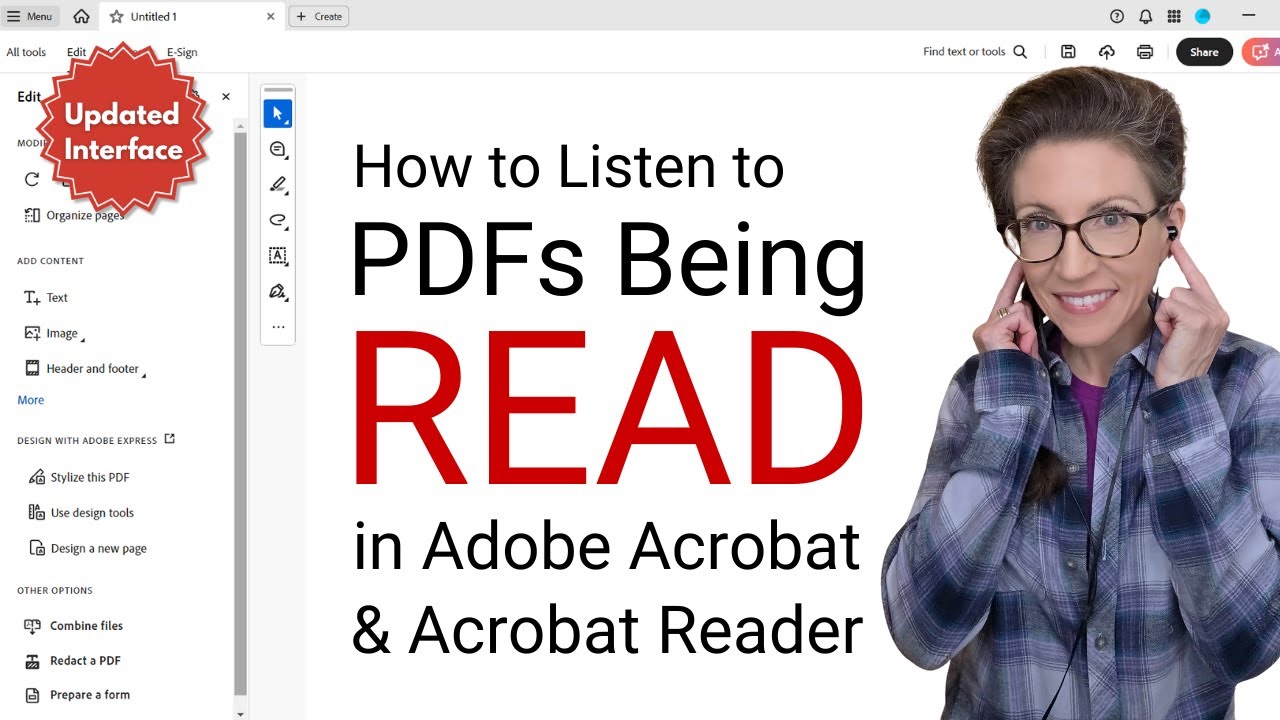Click the Edit panel scroll up arrow
This screenshot has height=720, width=1280.
pyautogui.click(x=240, y=124)
